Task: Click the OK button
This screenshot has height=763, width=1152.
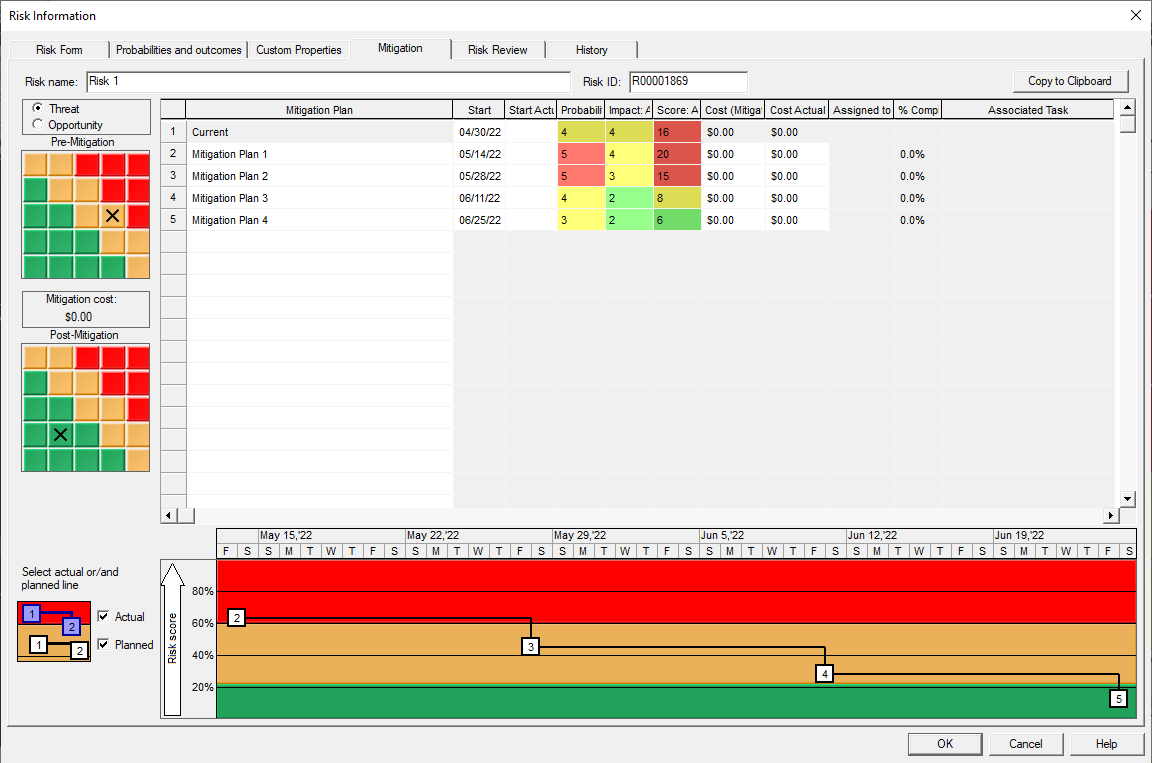Action: (945, 744)
